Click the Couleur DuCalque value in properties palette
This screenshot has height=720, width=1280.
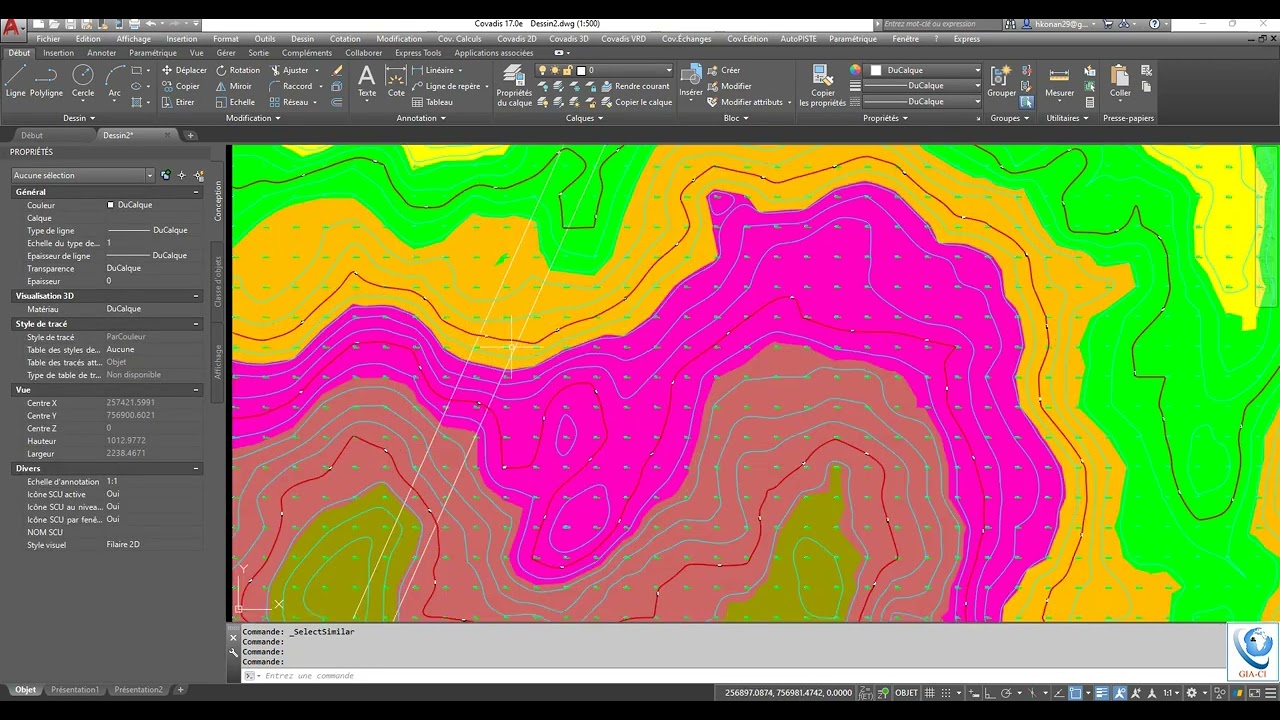click(153, 205)
